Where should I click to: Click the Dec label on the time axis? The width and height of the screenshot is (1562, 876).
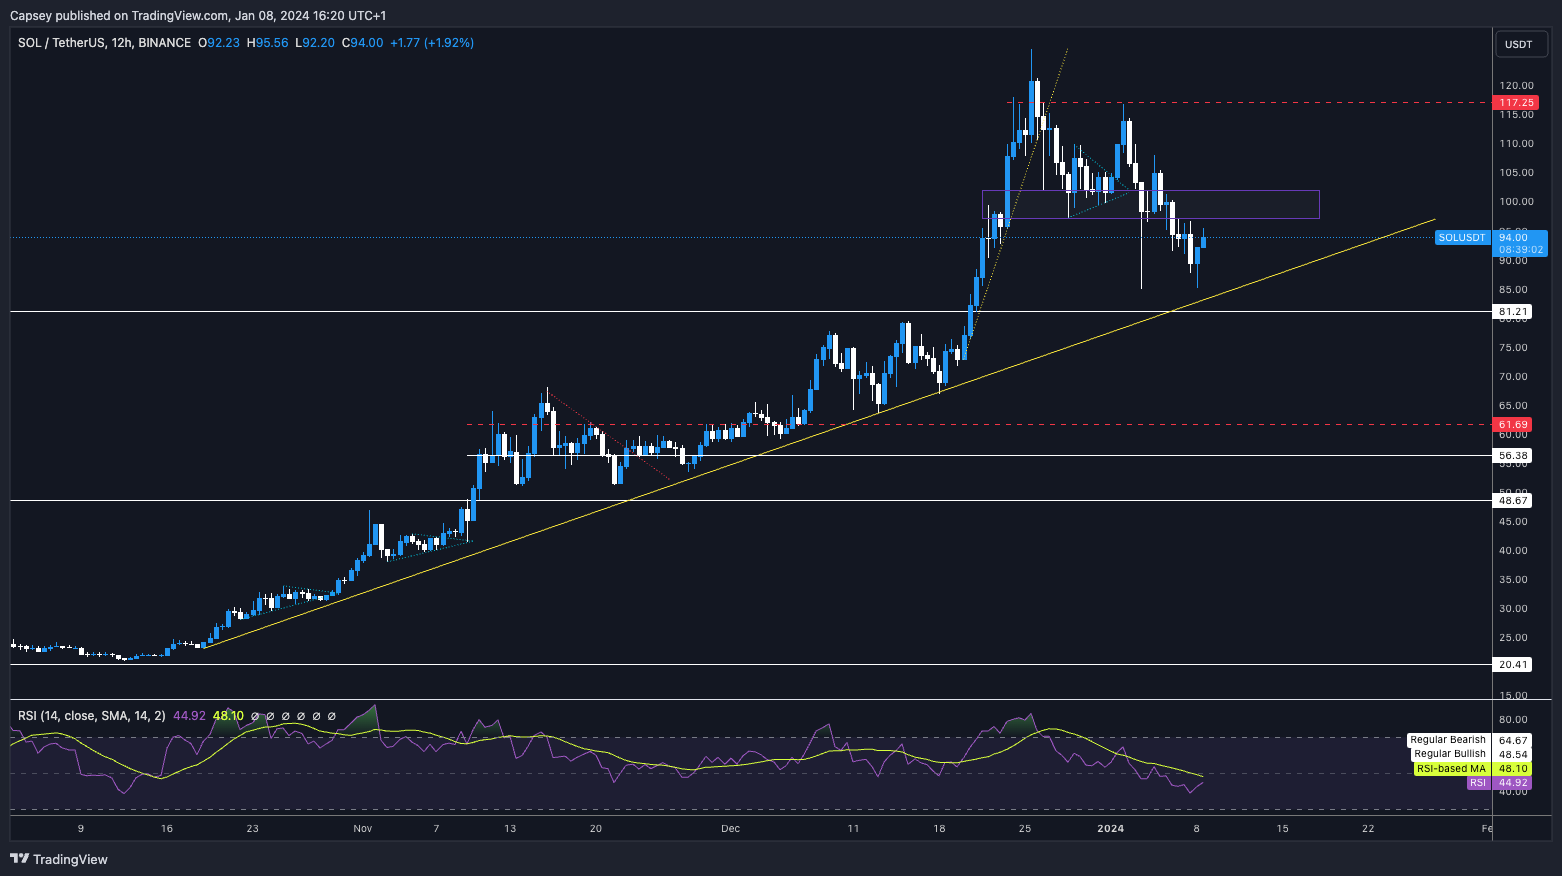click(731, 828)
